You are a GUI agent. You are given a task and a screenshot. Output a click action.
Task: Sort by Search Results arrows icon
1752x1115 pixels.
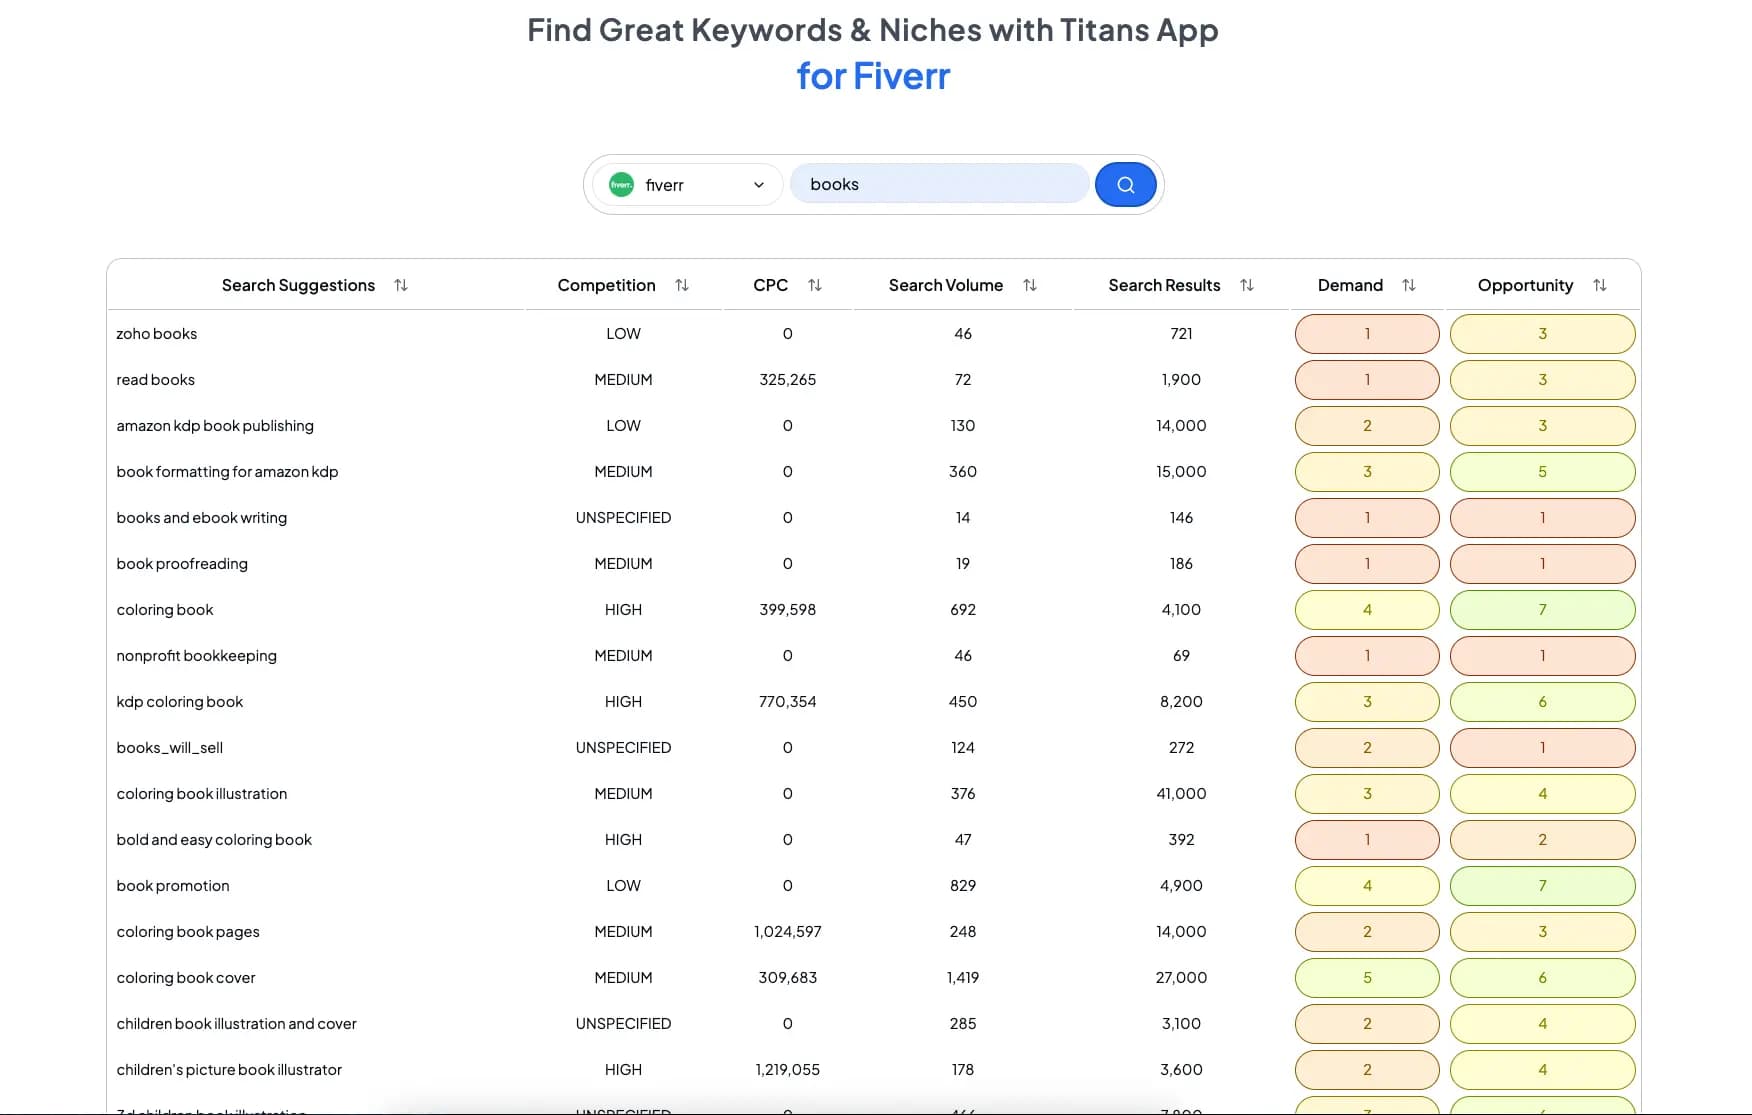click(x=1247, y=285)
